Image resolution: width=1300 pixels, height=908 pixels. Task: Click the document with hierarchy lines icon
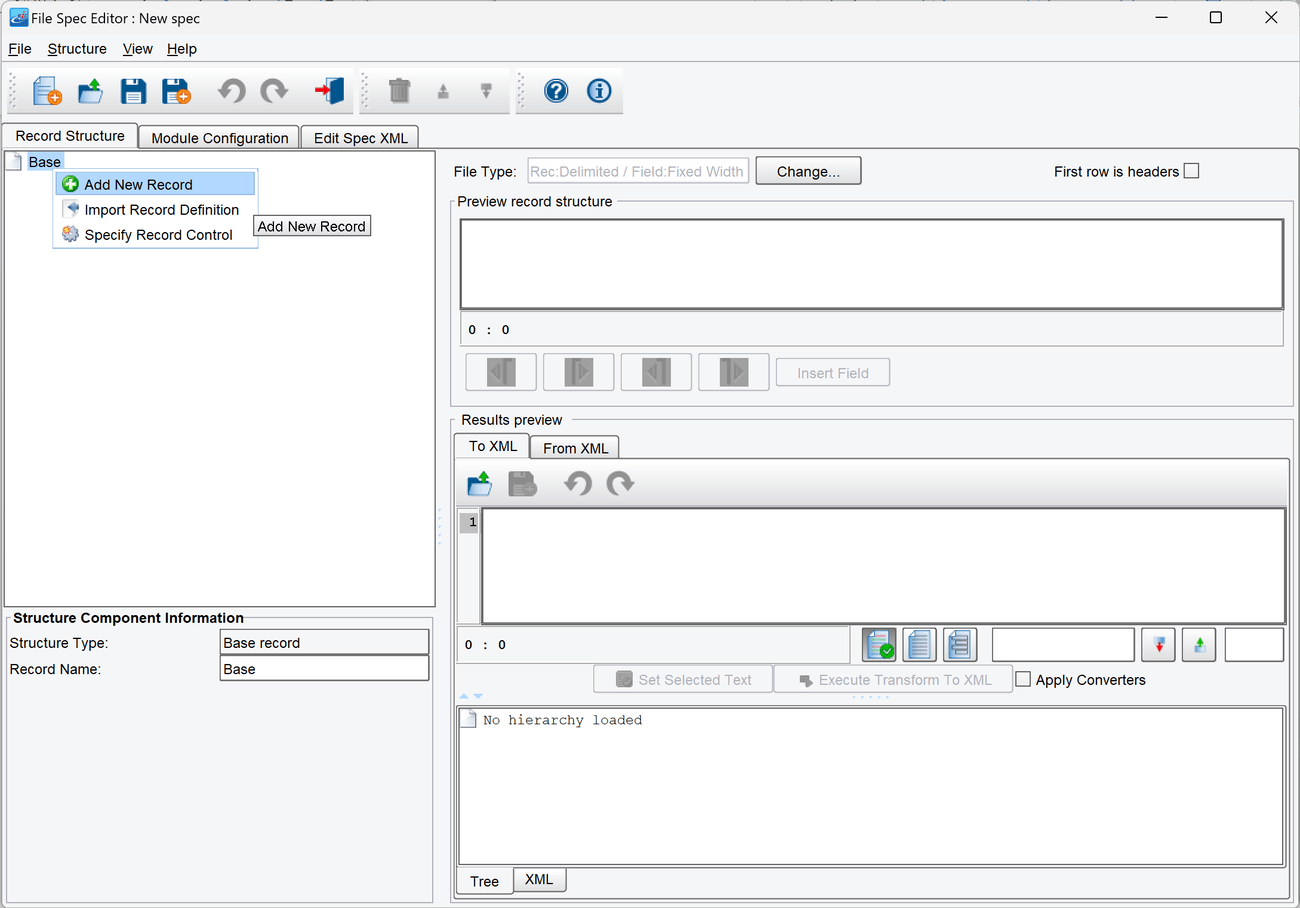click(959, 645)
